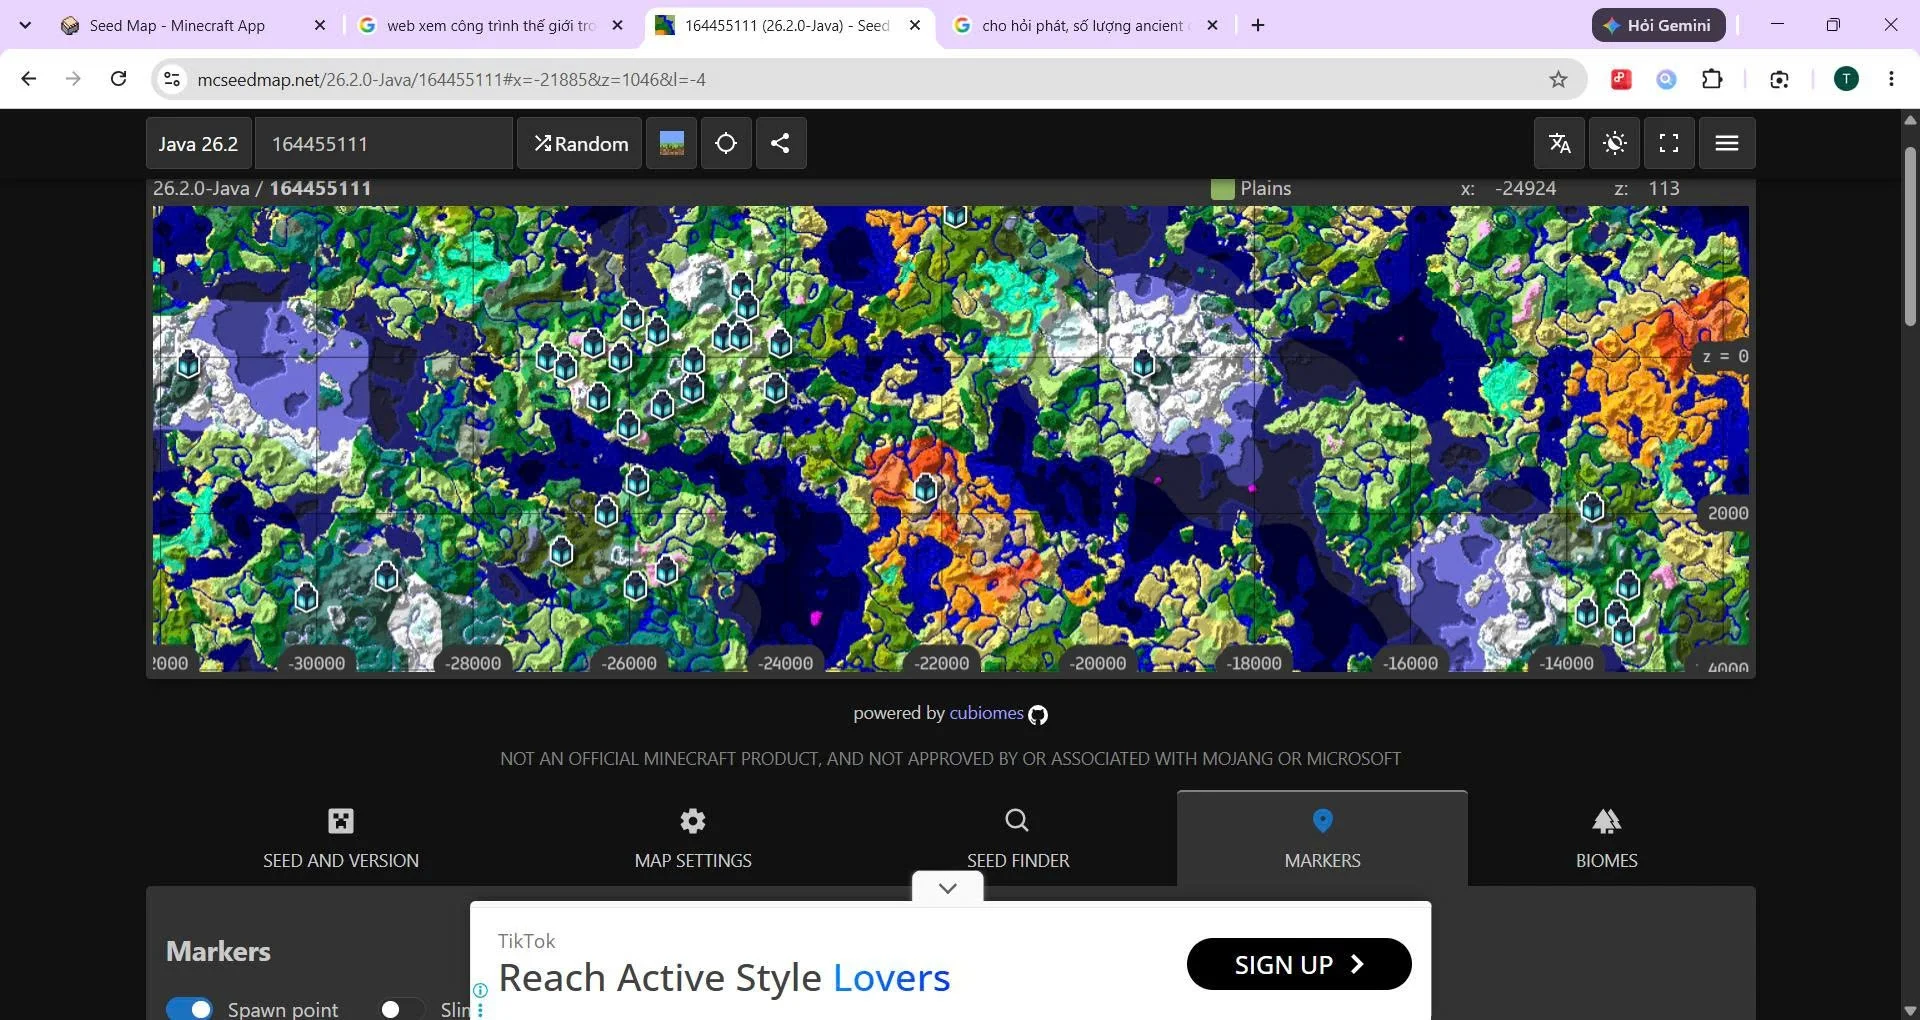
Task: Click the go-to-coordinates crosshair icon
Action: [x=726, y=143]
